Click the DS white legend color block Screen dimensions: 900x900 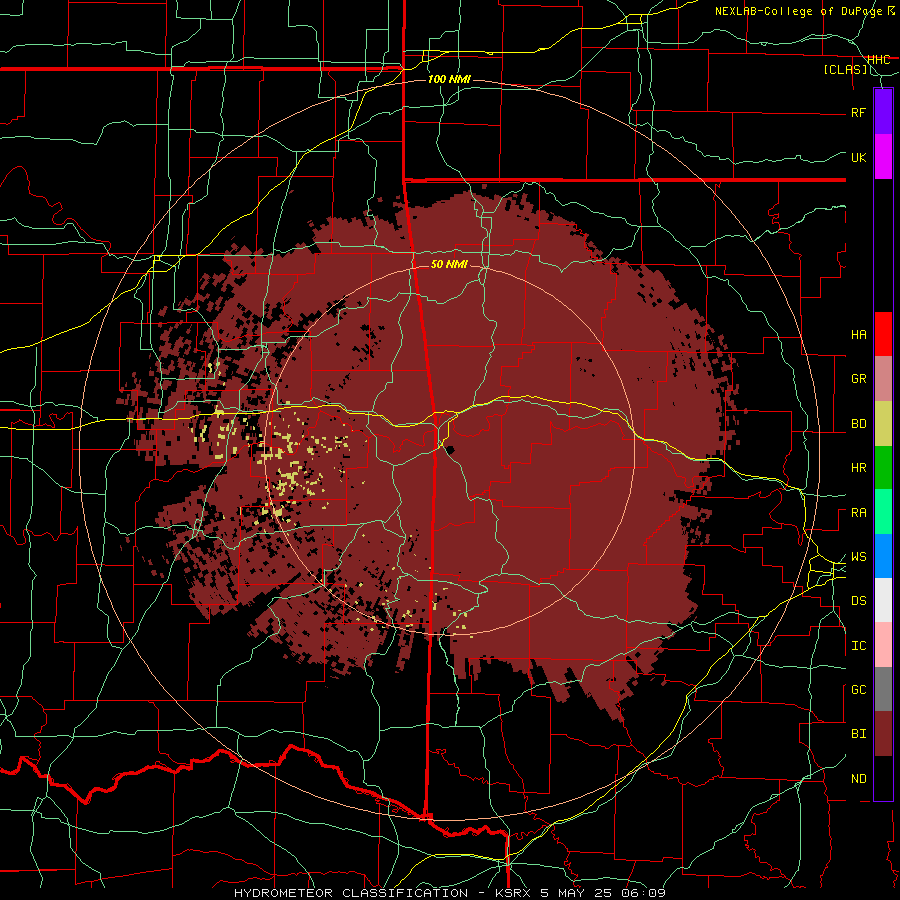tap(883, 600)
